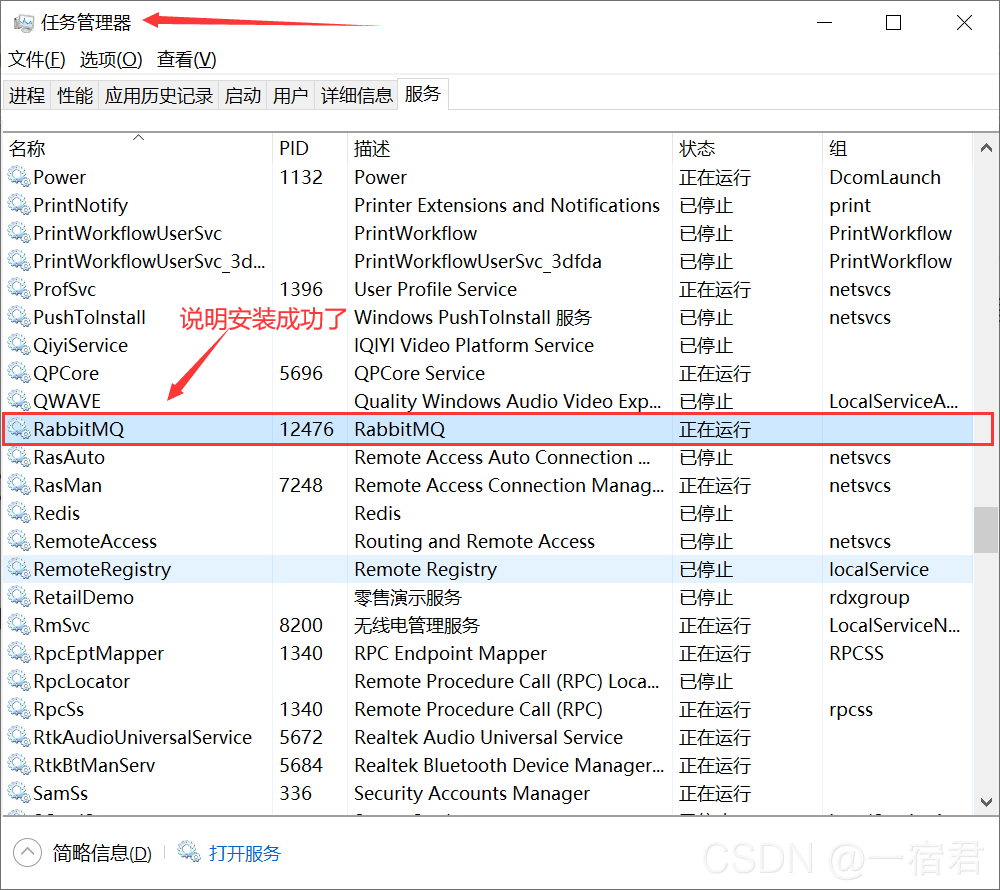Click the service icon for RetailDemo
Viewport: 1000px width, 890px height.
18,597
